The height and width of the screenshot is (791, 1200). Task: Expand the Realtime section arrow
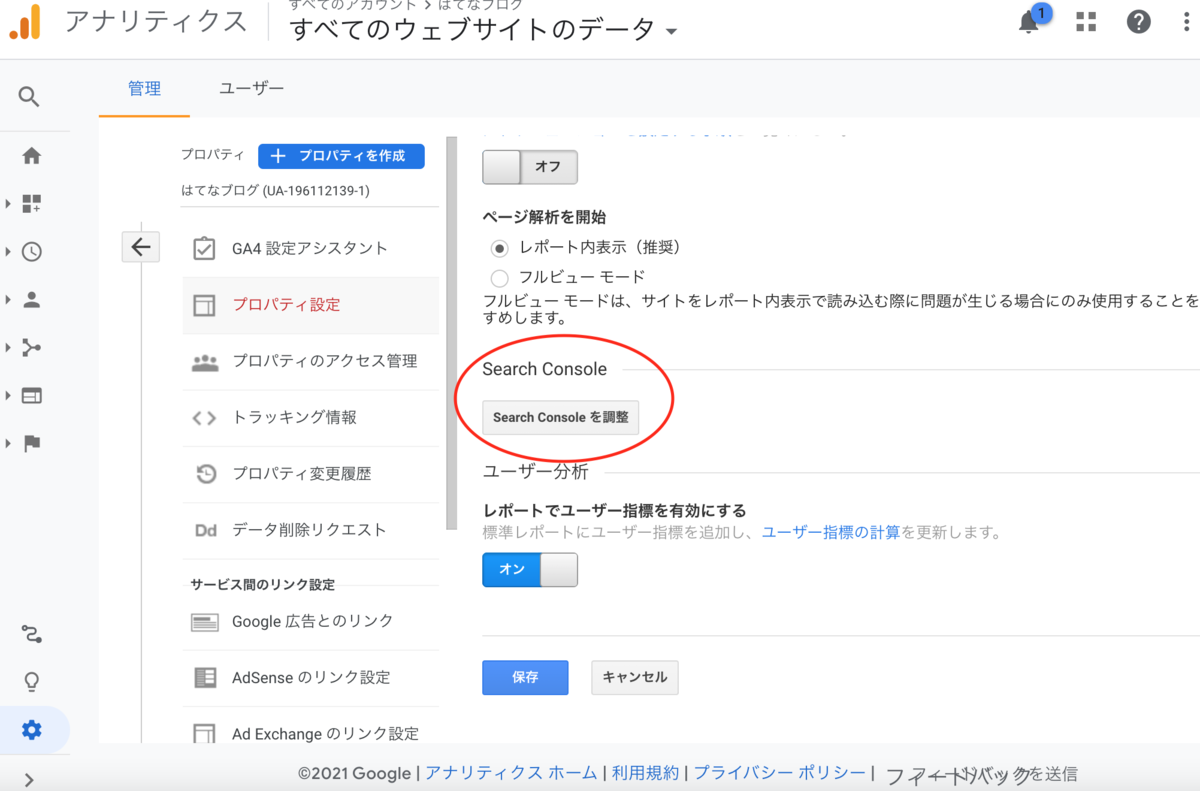point(8,252)
